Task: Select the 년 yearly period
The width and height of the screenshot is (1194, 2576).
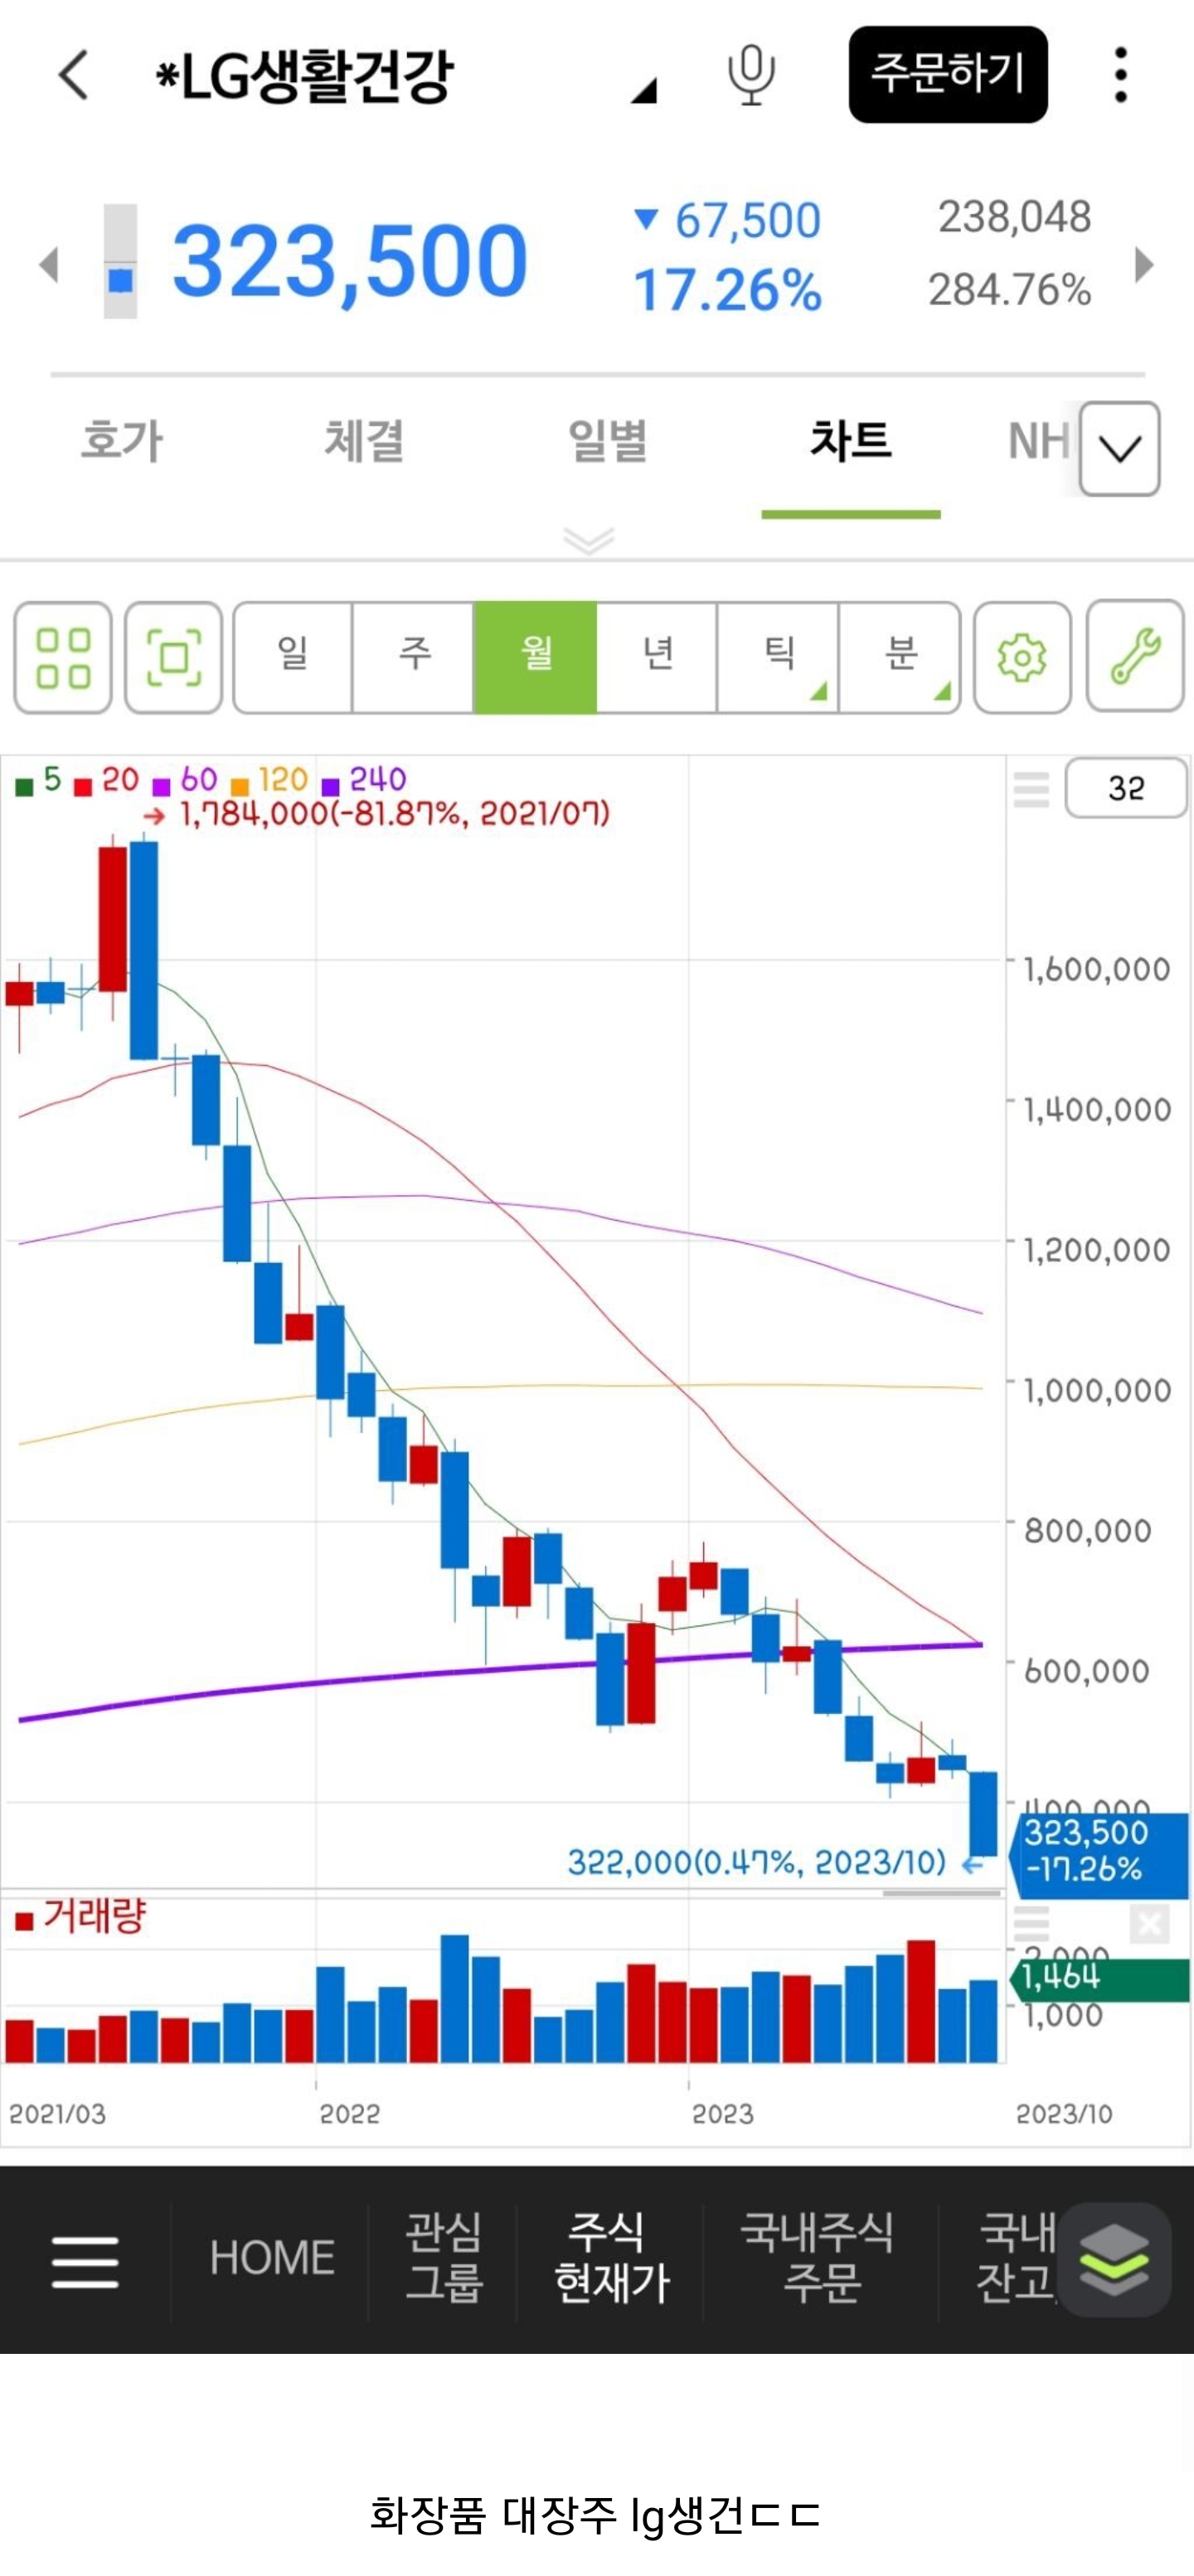Action: pyautogui.click(x=657, y=657)
